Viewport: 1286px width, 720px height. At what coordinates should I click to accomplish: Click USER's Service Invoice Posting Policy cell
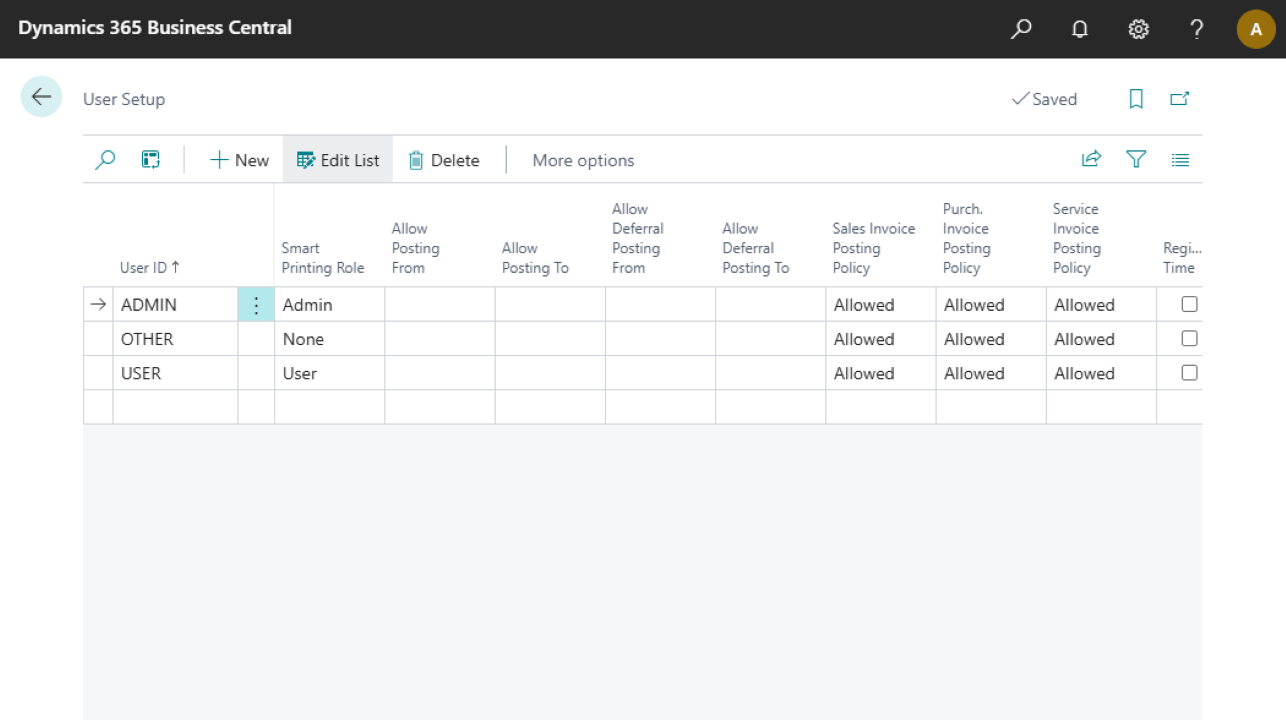click(x=1101, y=373)
